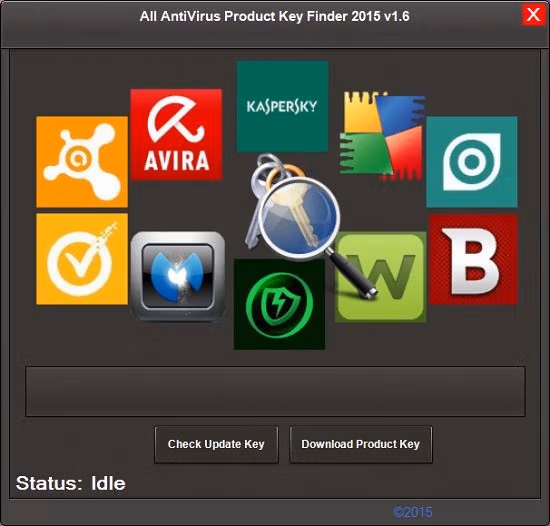Screen dimensions: 550x526
Task: Click the Status: Idle label
Action: 71,483
